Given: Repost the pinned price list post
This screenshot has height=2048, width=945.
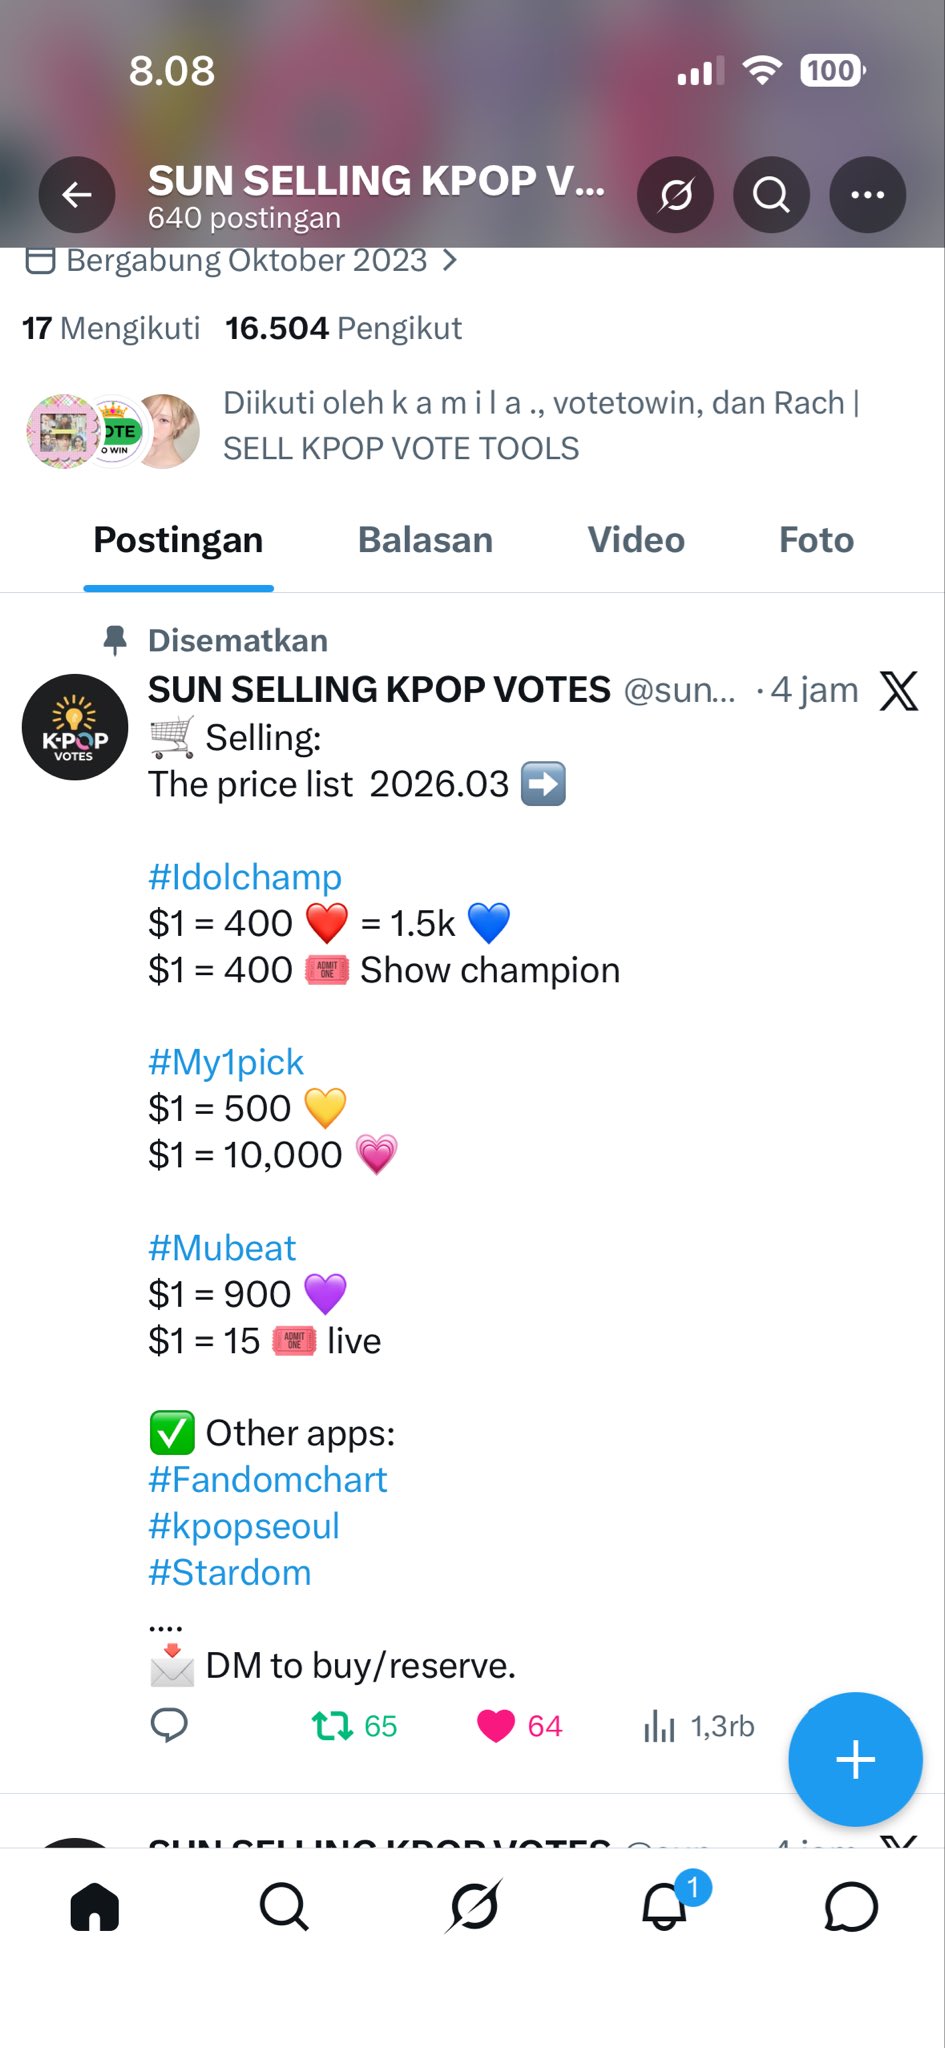Looking at the screenshot, I should pyautogui.click(x=332, y=1726).
